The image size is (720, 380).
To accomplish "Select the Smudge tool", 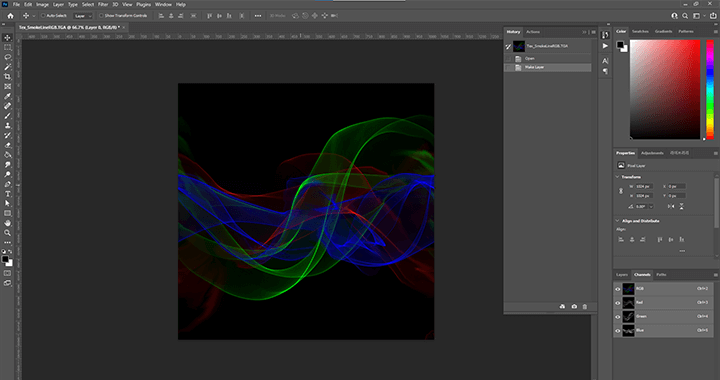I will coord(7,164).
